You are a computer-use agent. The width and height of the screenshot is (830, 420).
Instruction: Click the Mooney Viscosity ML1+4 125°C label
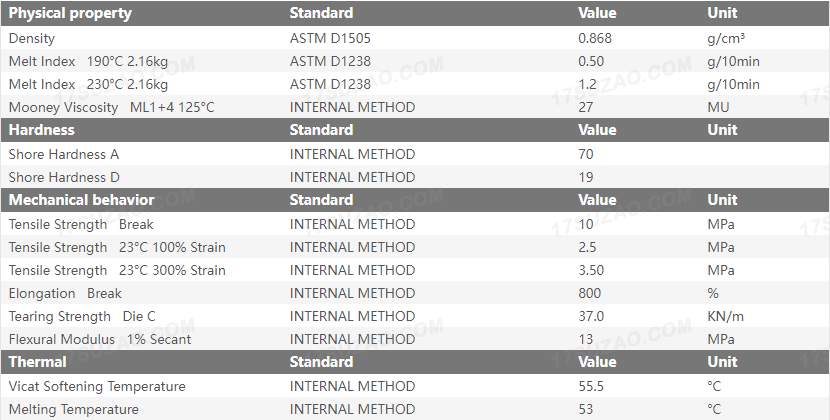point(111,107)
